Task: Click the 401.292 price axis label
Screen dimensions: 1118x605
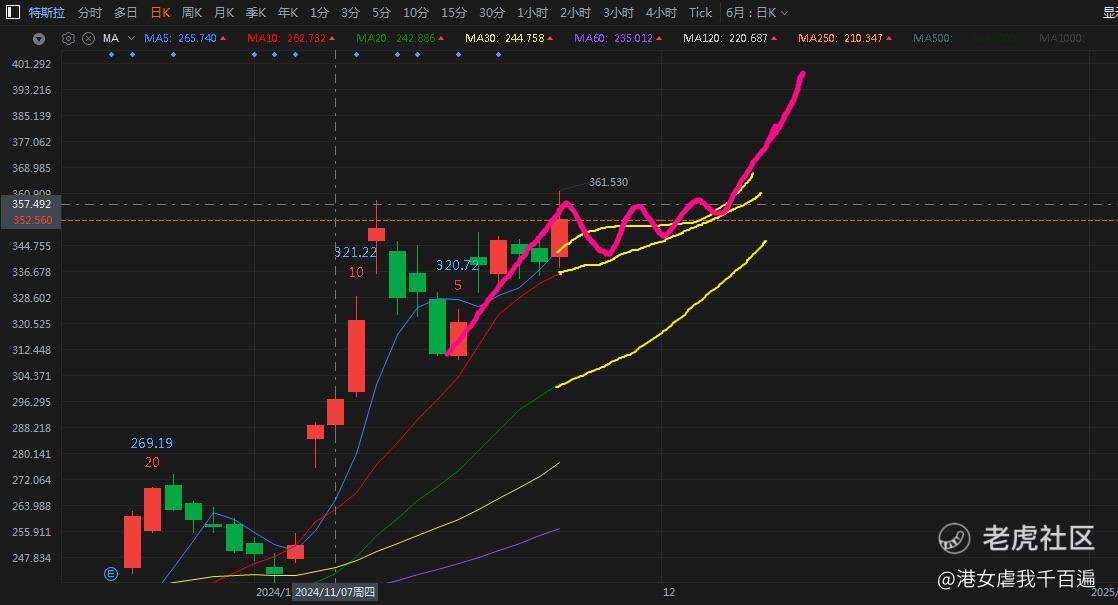Action: pos(31,64)
